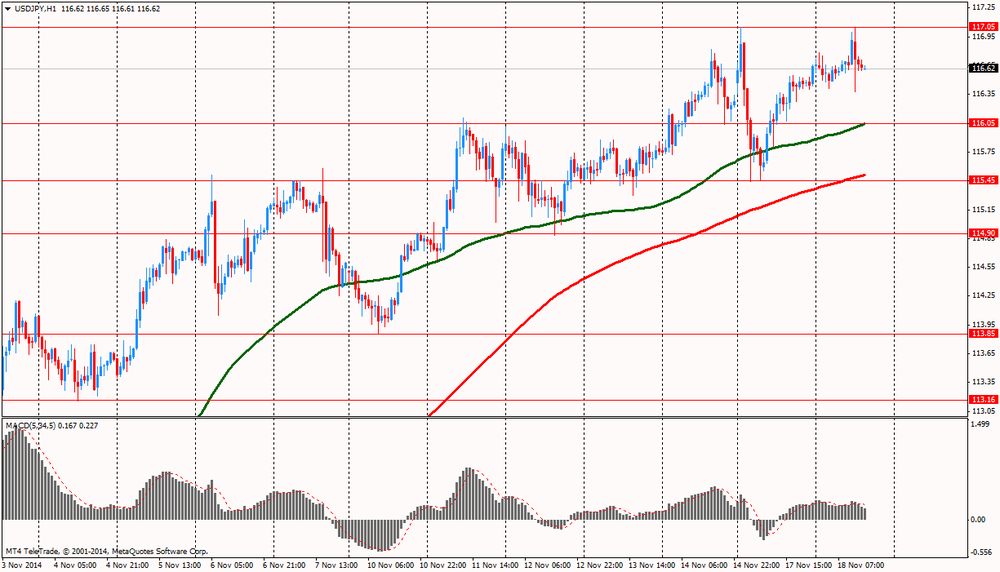The height and width of the screenshot is (572, 1000).
Task: Click the 113.65 price scale value
Action: coord(983,353)
